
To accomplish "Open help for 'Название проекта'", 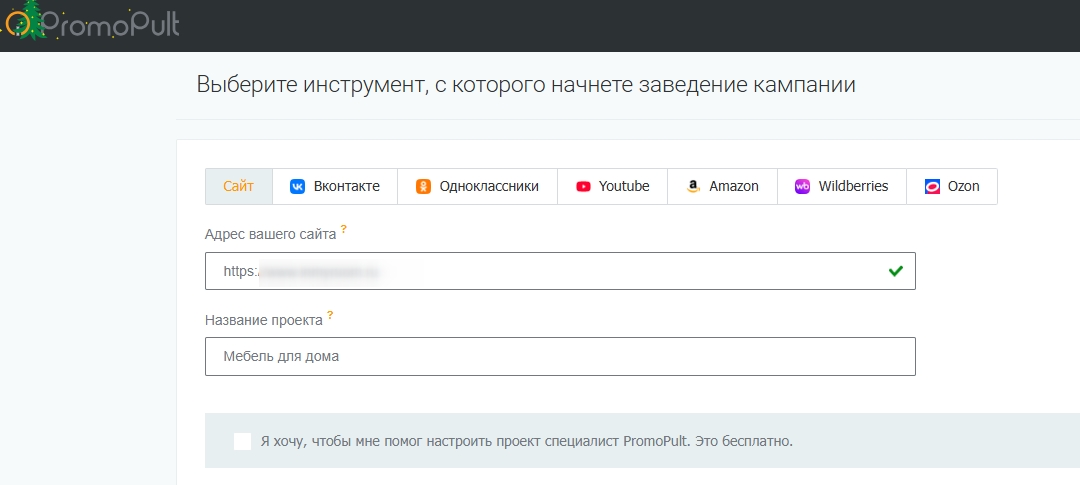I will 330,315.
